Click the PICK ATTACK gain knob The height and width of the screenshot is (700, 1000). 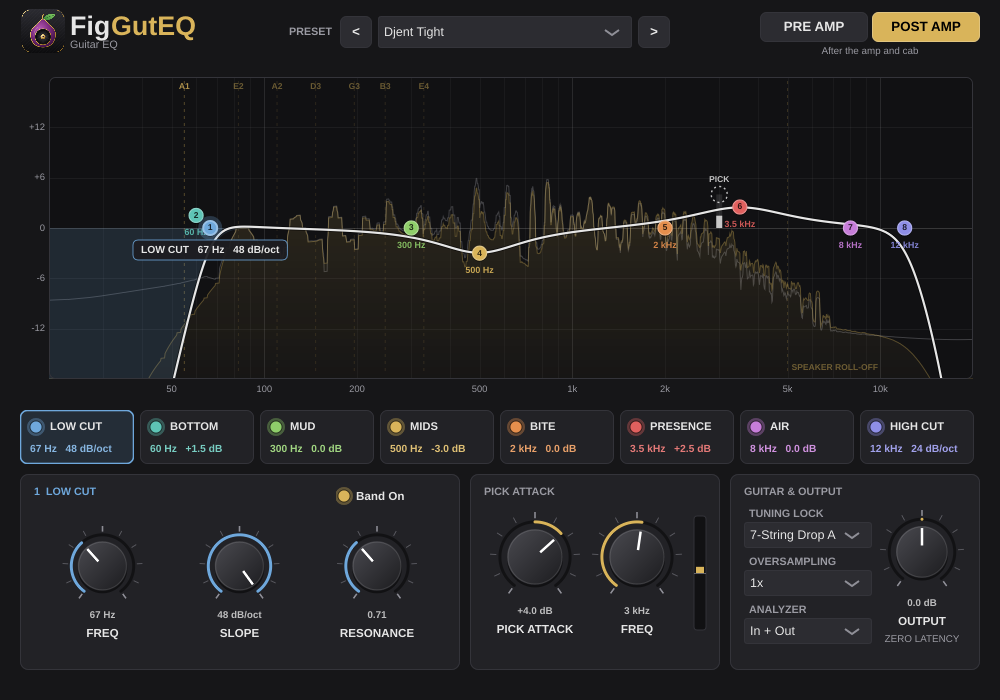click(x=534, y=555)
